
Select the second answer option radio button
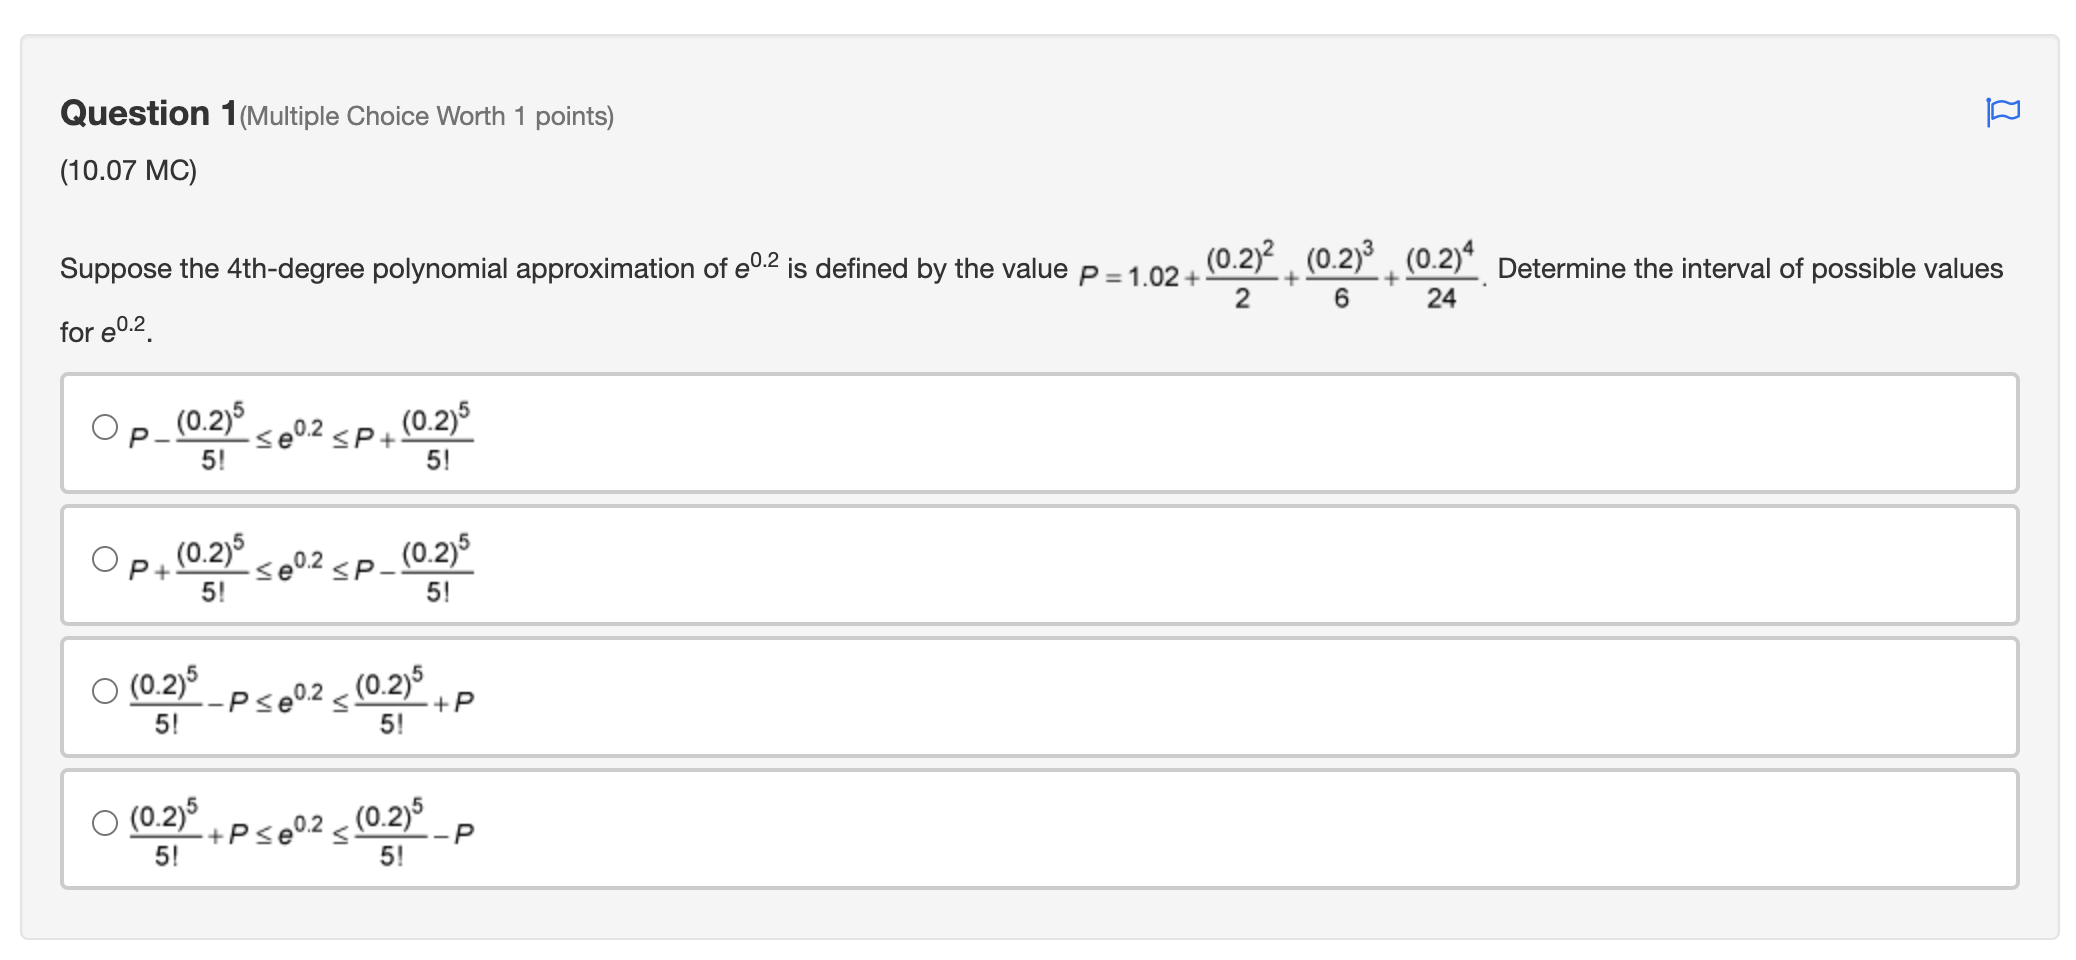coord(104,558)
